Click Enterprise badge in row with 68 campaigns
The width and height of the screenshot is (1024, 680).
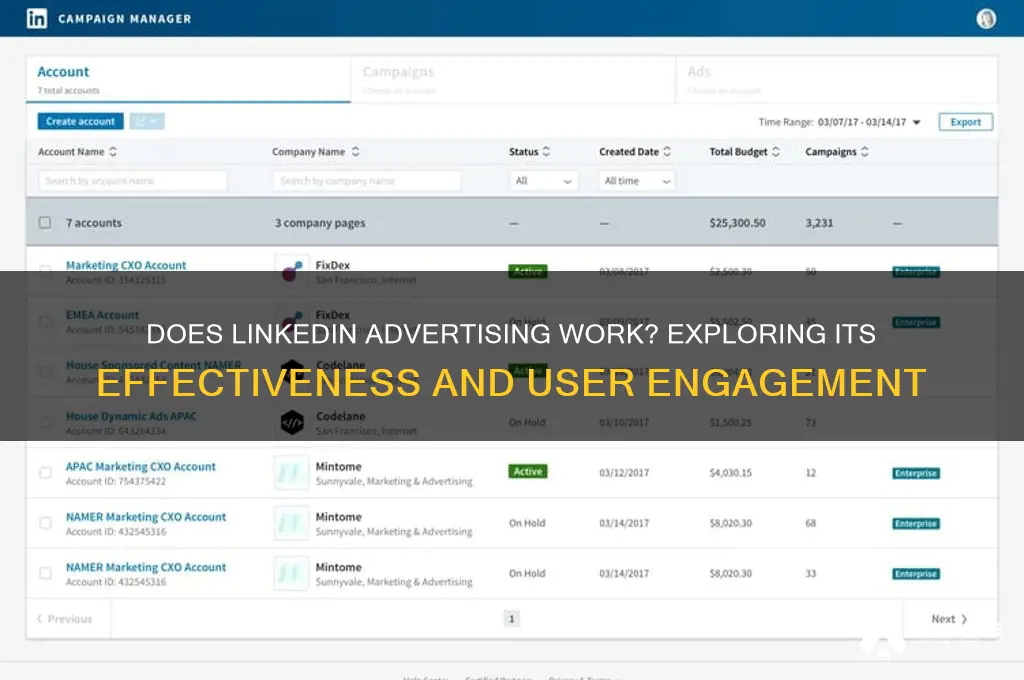(916, 523)
